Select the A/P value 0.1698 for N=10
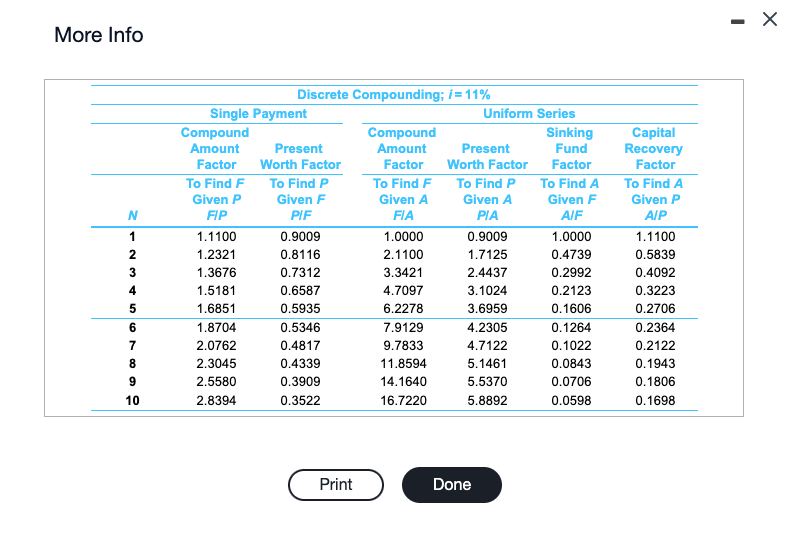The width and height of the screenshot is (791, 535). click(655, 400)
